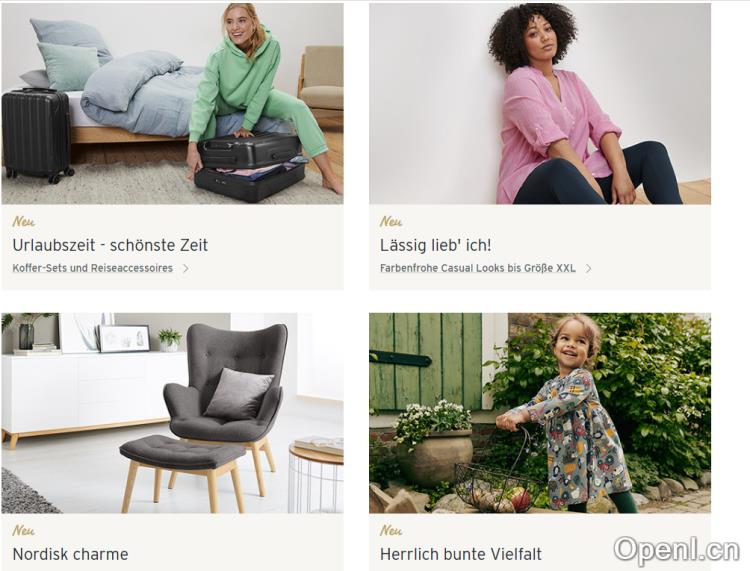Click the chevron next to Koffer-Sets und Reiseaccessoires
Image resolution: width=750 pixels, height=571 pixels.
186,269
